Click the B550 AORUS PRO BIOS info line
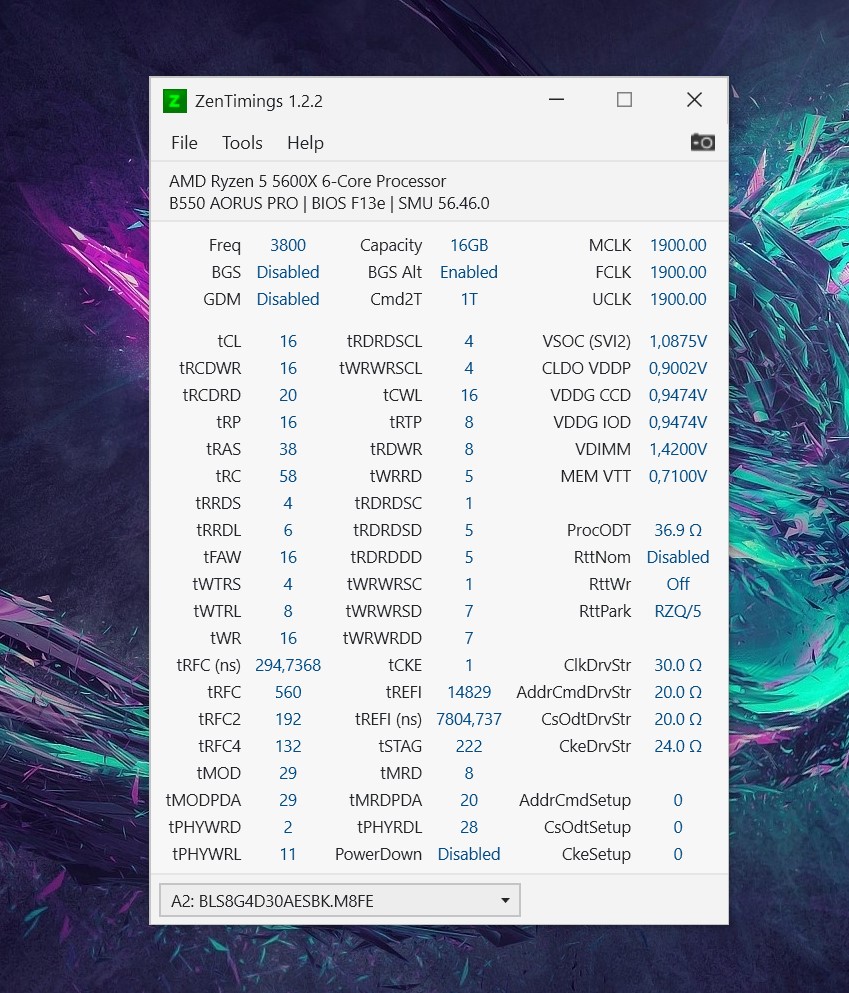This screenshot has width=849, height=993. pos(329,203)
